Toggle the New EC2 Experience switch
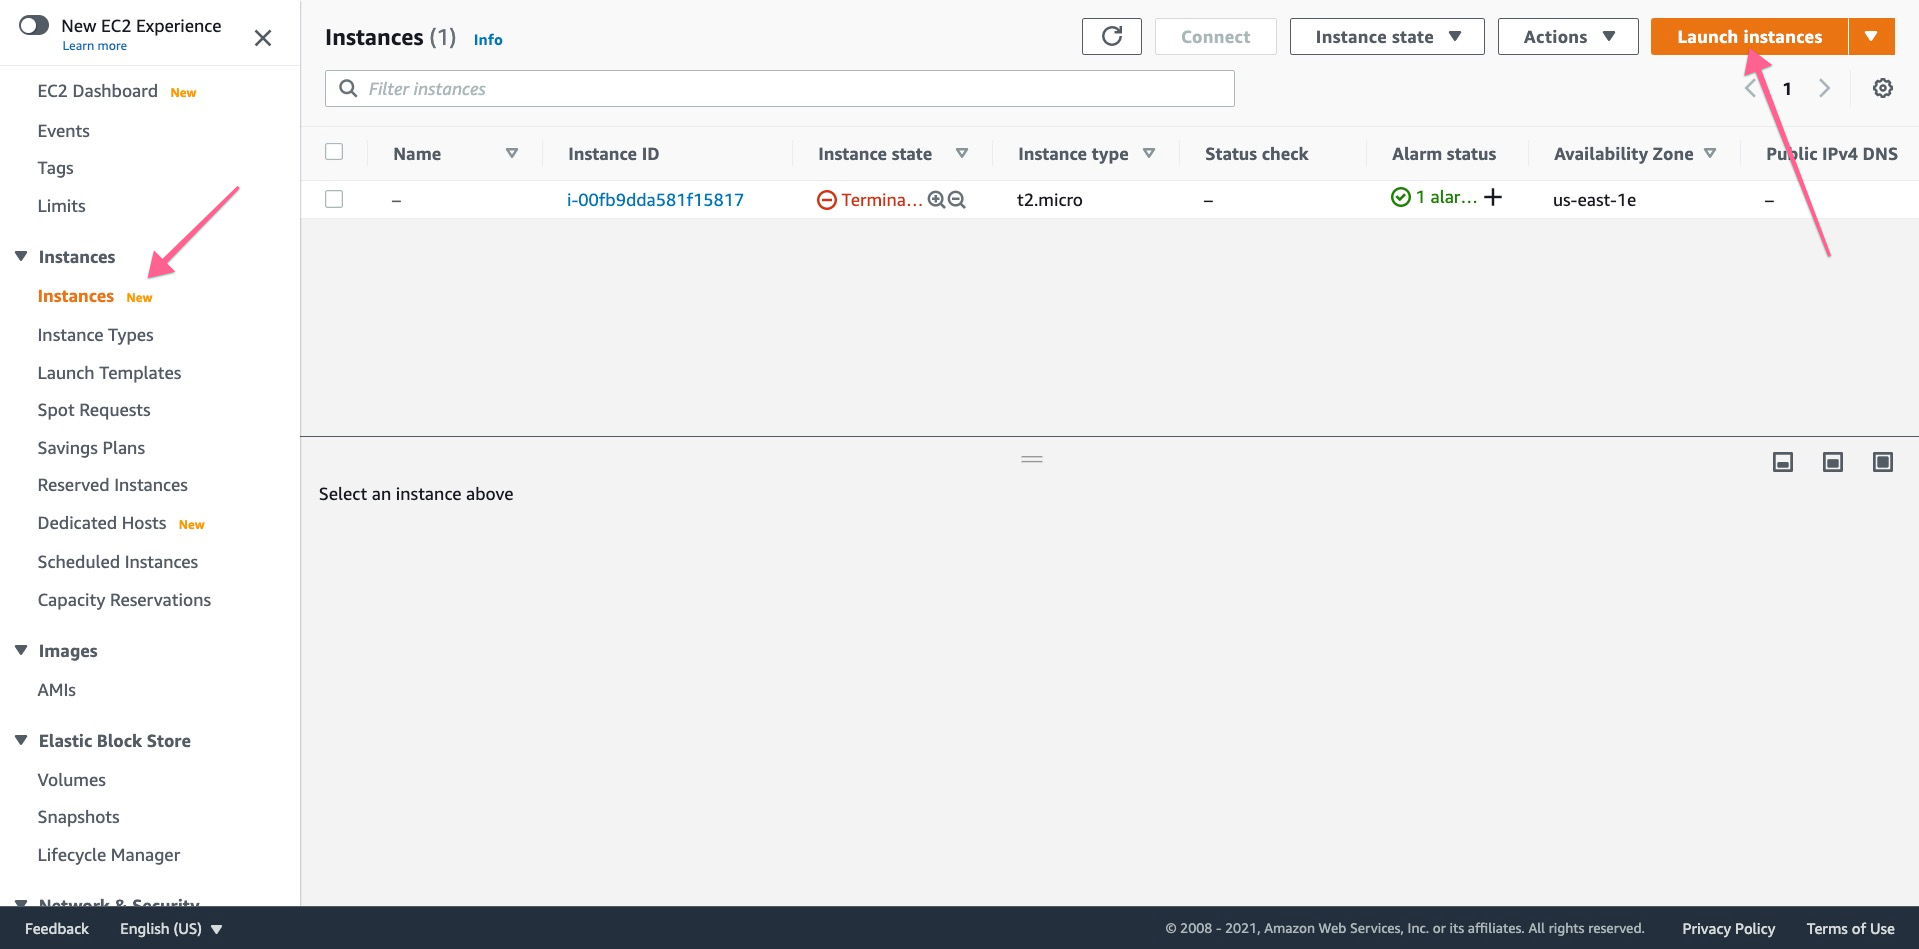The height and width of the screenshot is (949, 1919). [34, 25]
